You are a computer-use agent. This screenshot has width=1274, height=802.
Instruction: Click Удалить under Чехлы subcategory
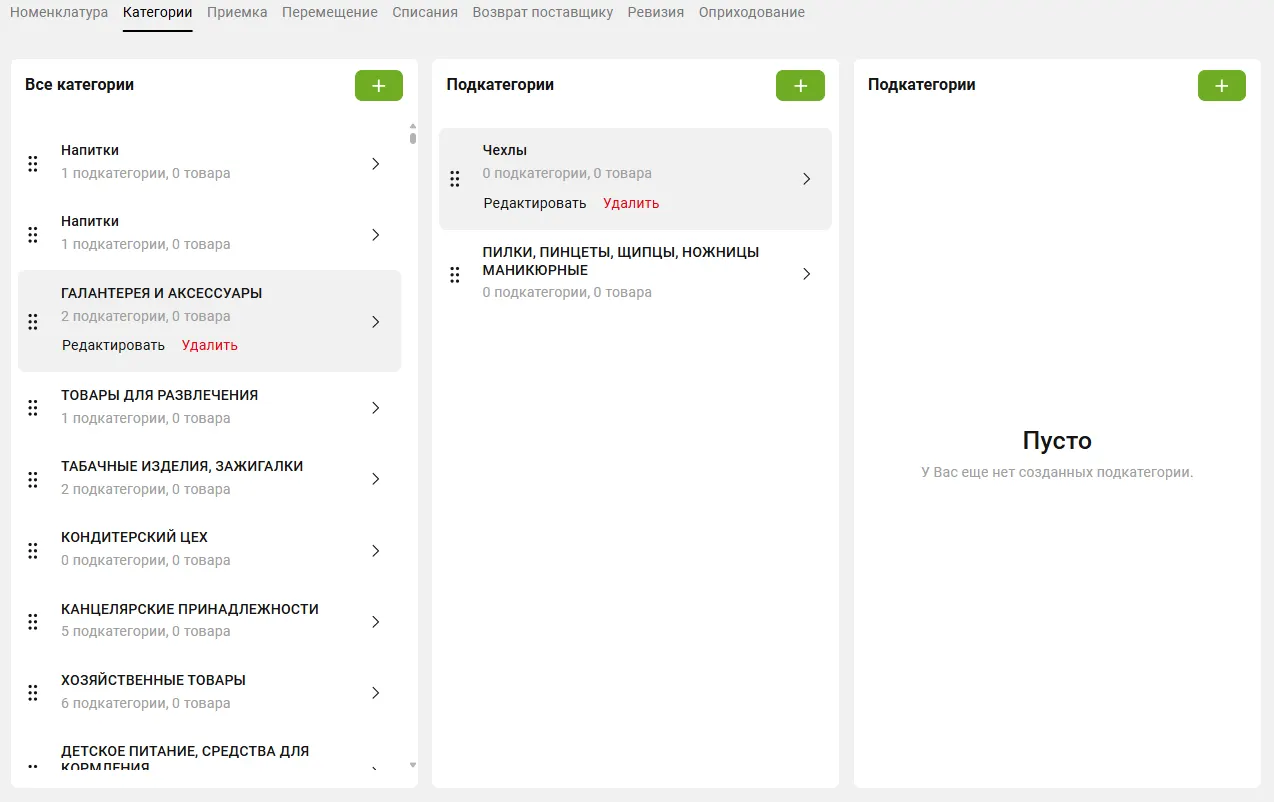(631, 203)
